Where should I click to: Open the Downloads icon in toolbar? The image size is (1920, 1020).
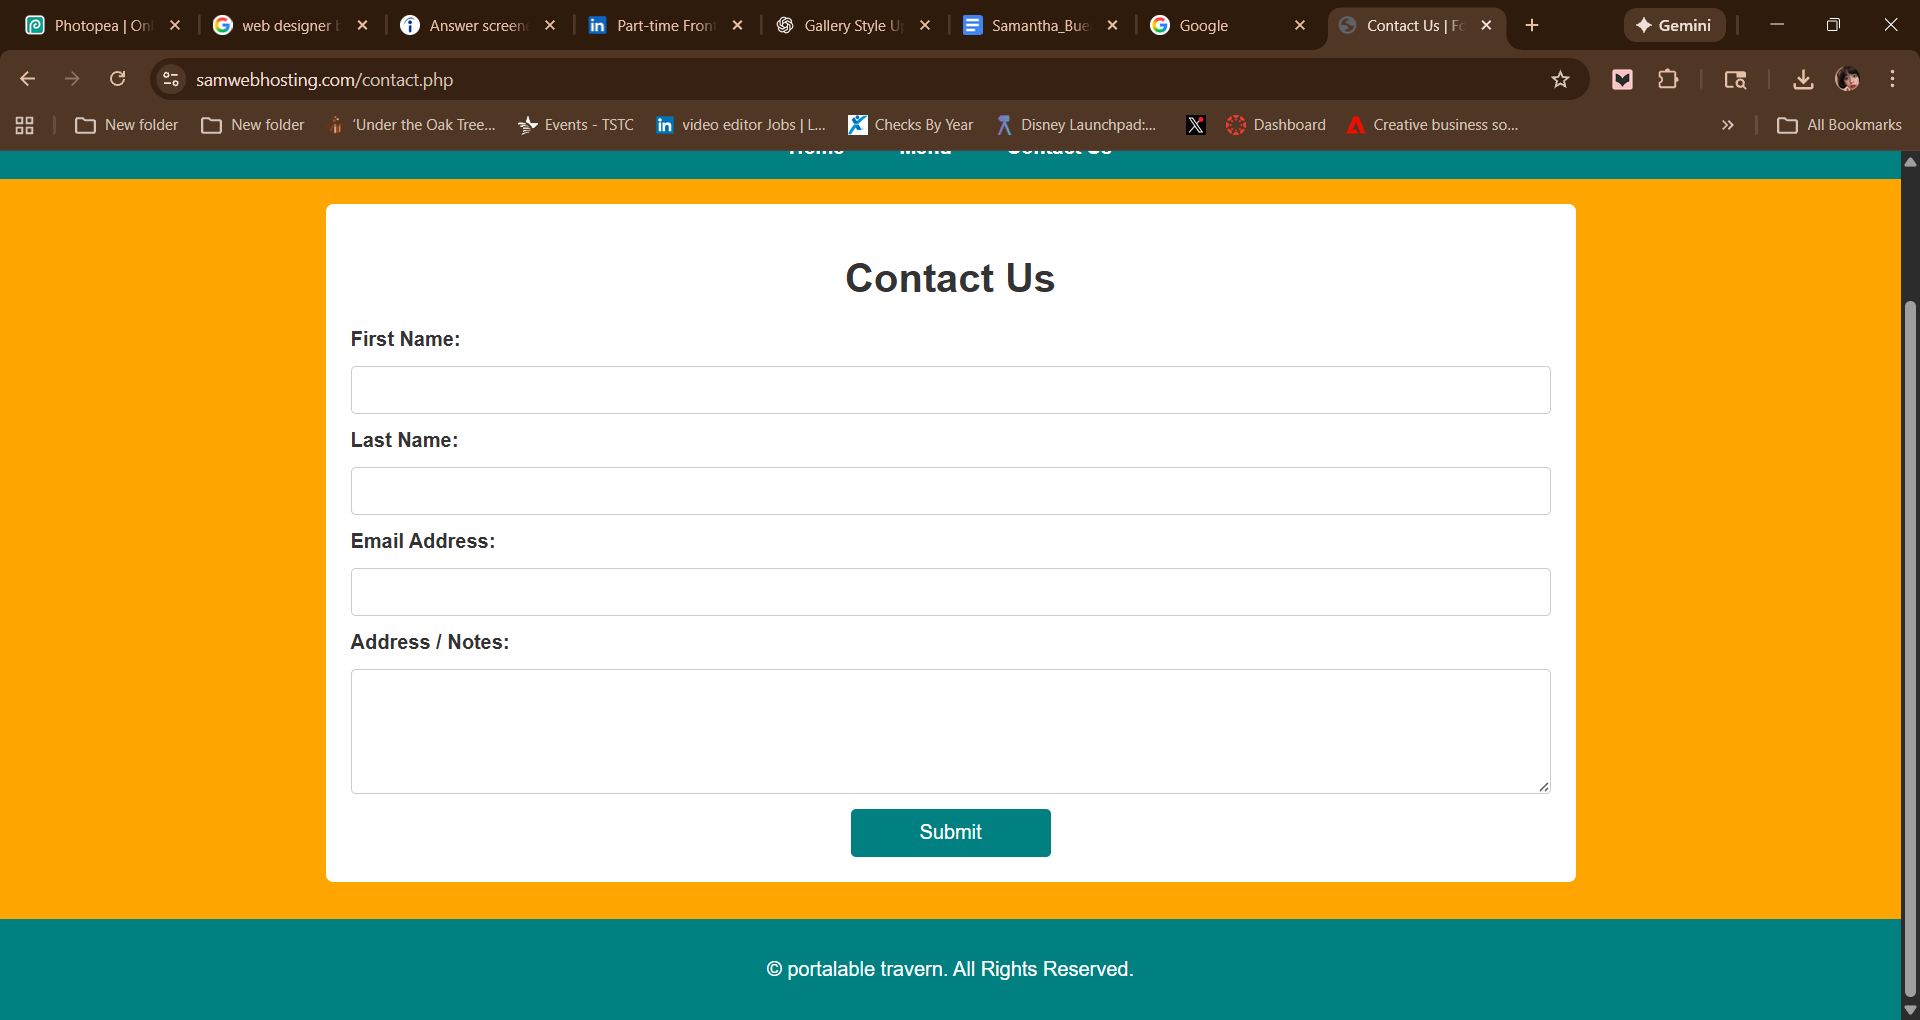click(x=1803, y=79)
